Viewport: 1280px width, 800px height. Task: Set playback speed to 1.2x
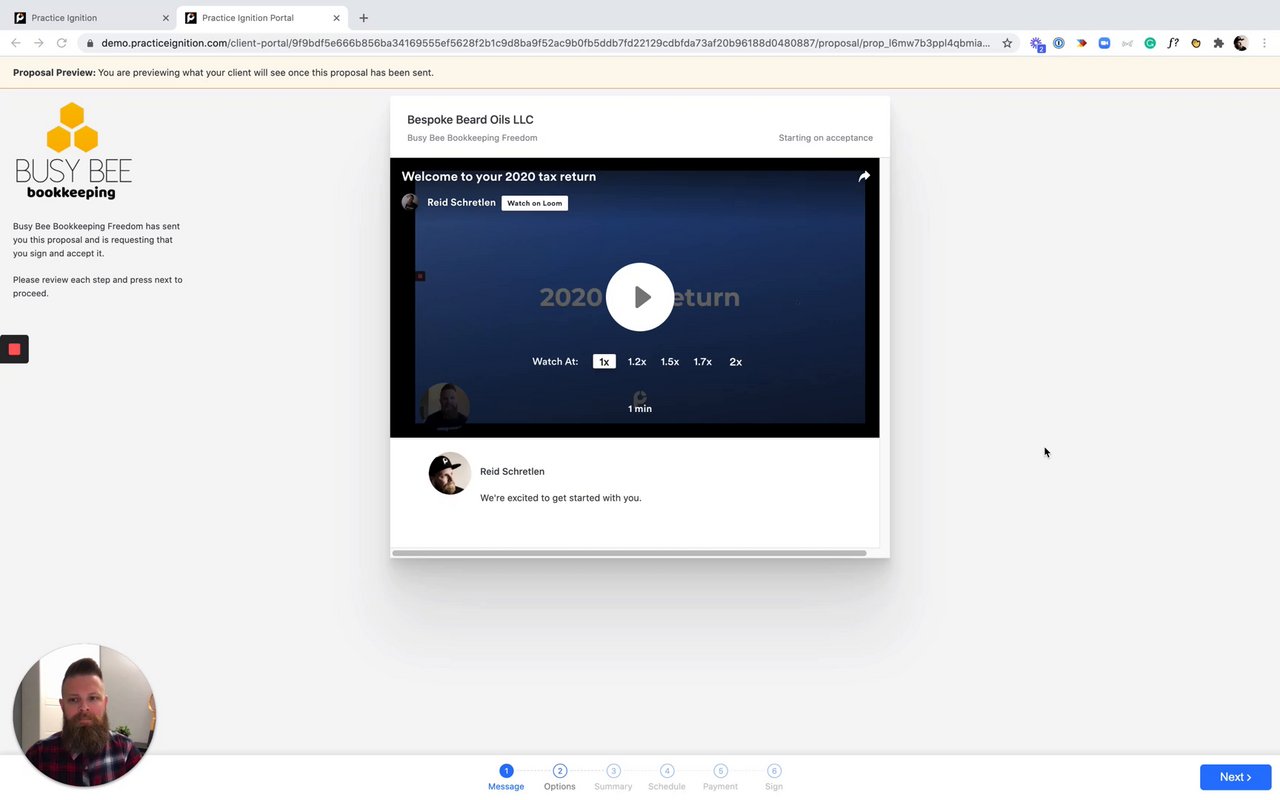637,362
